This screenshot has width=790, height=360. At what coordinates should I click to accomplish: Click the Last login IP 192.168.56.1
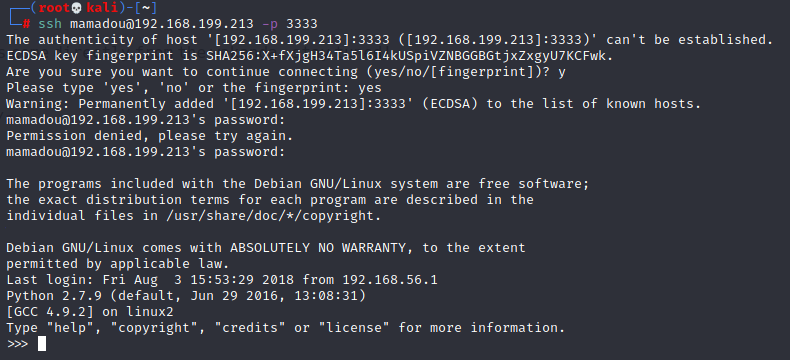(x=390, y=280)
